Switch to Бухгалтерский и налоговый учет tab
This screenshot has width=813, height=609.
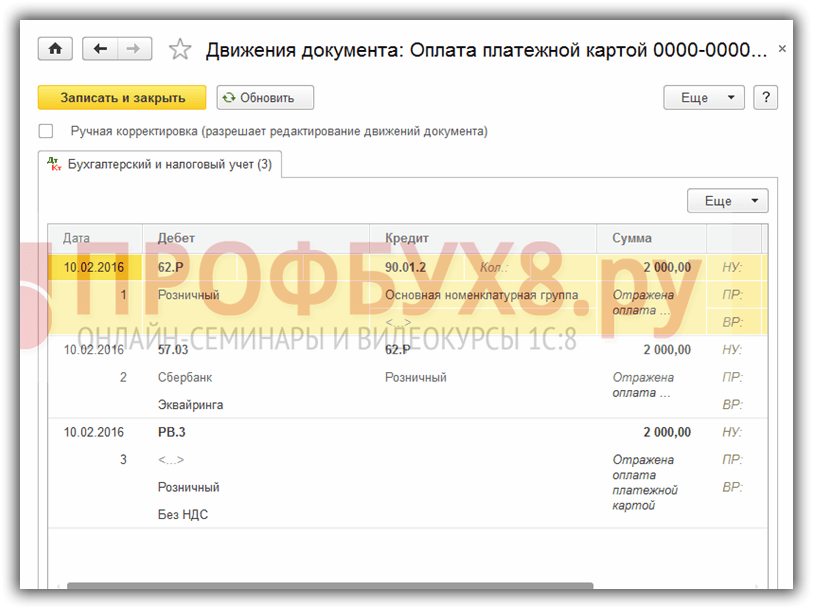pyautogui.click(x=168, y=164)
